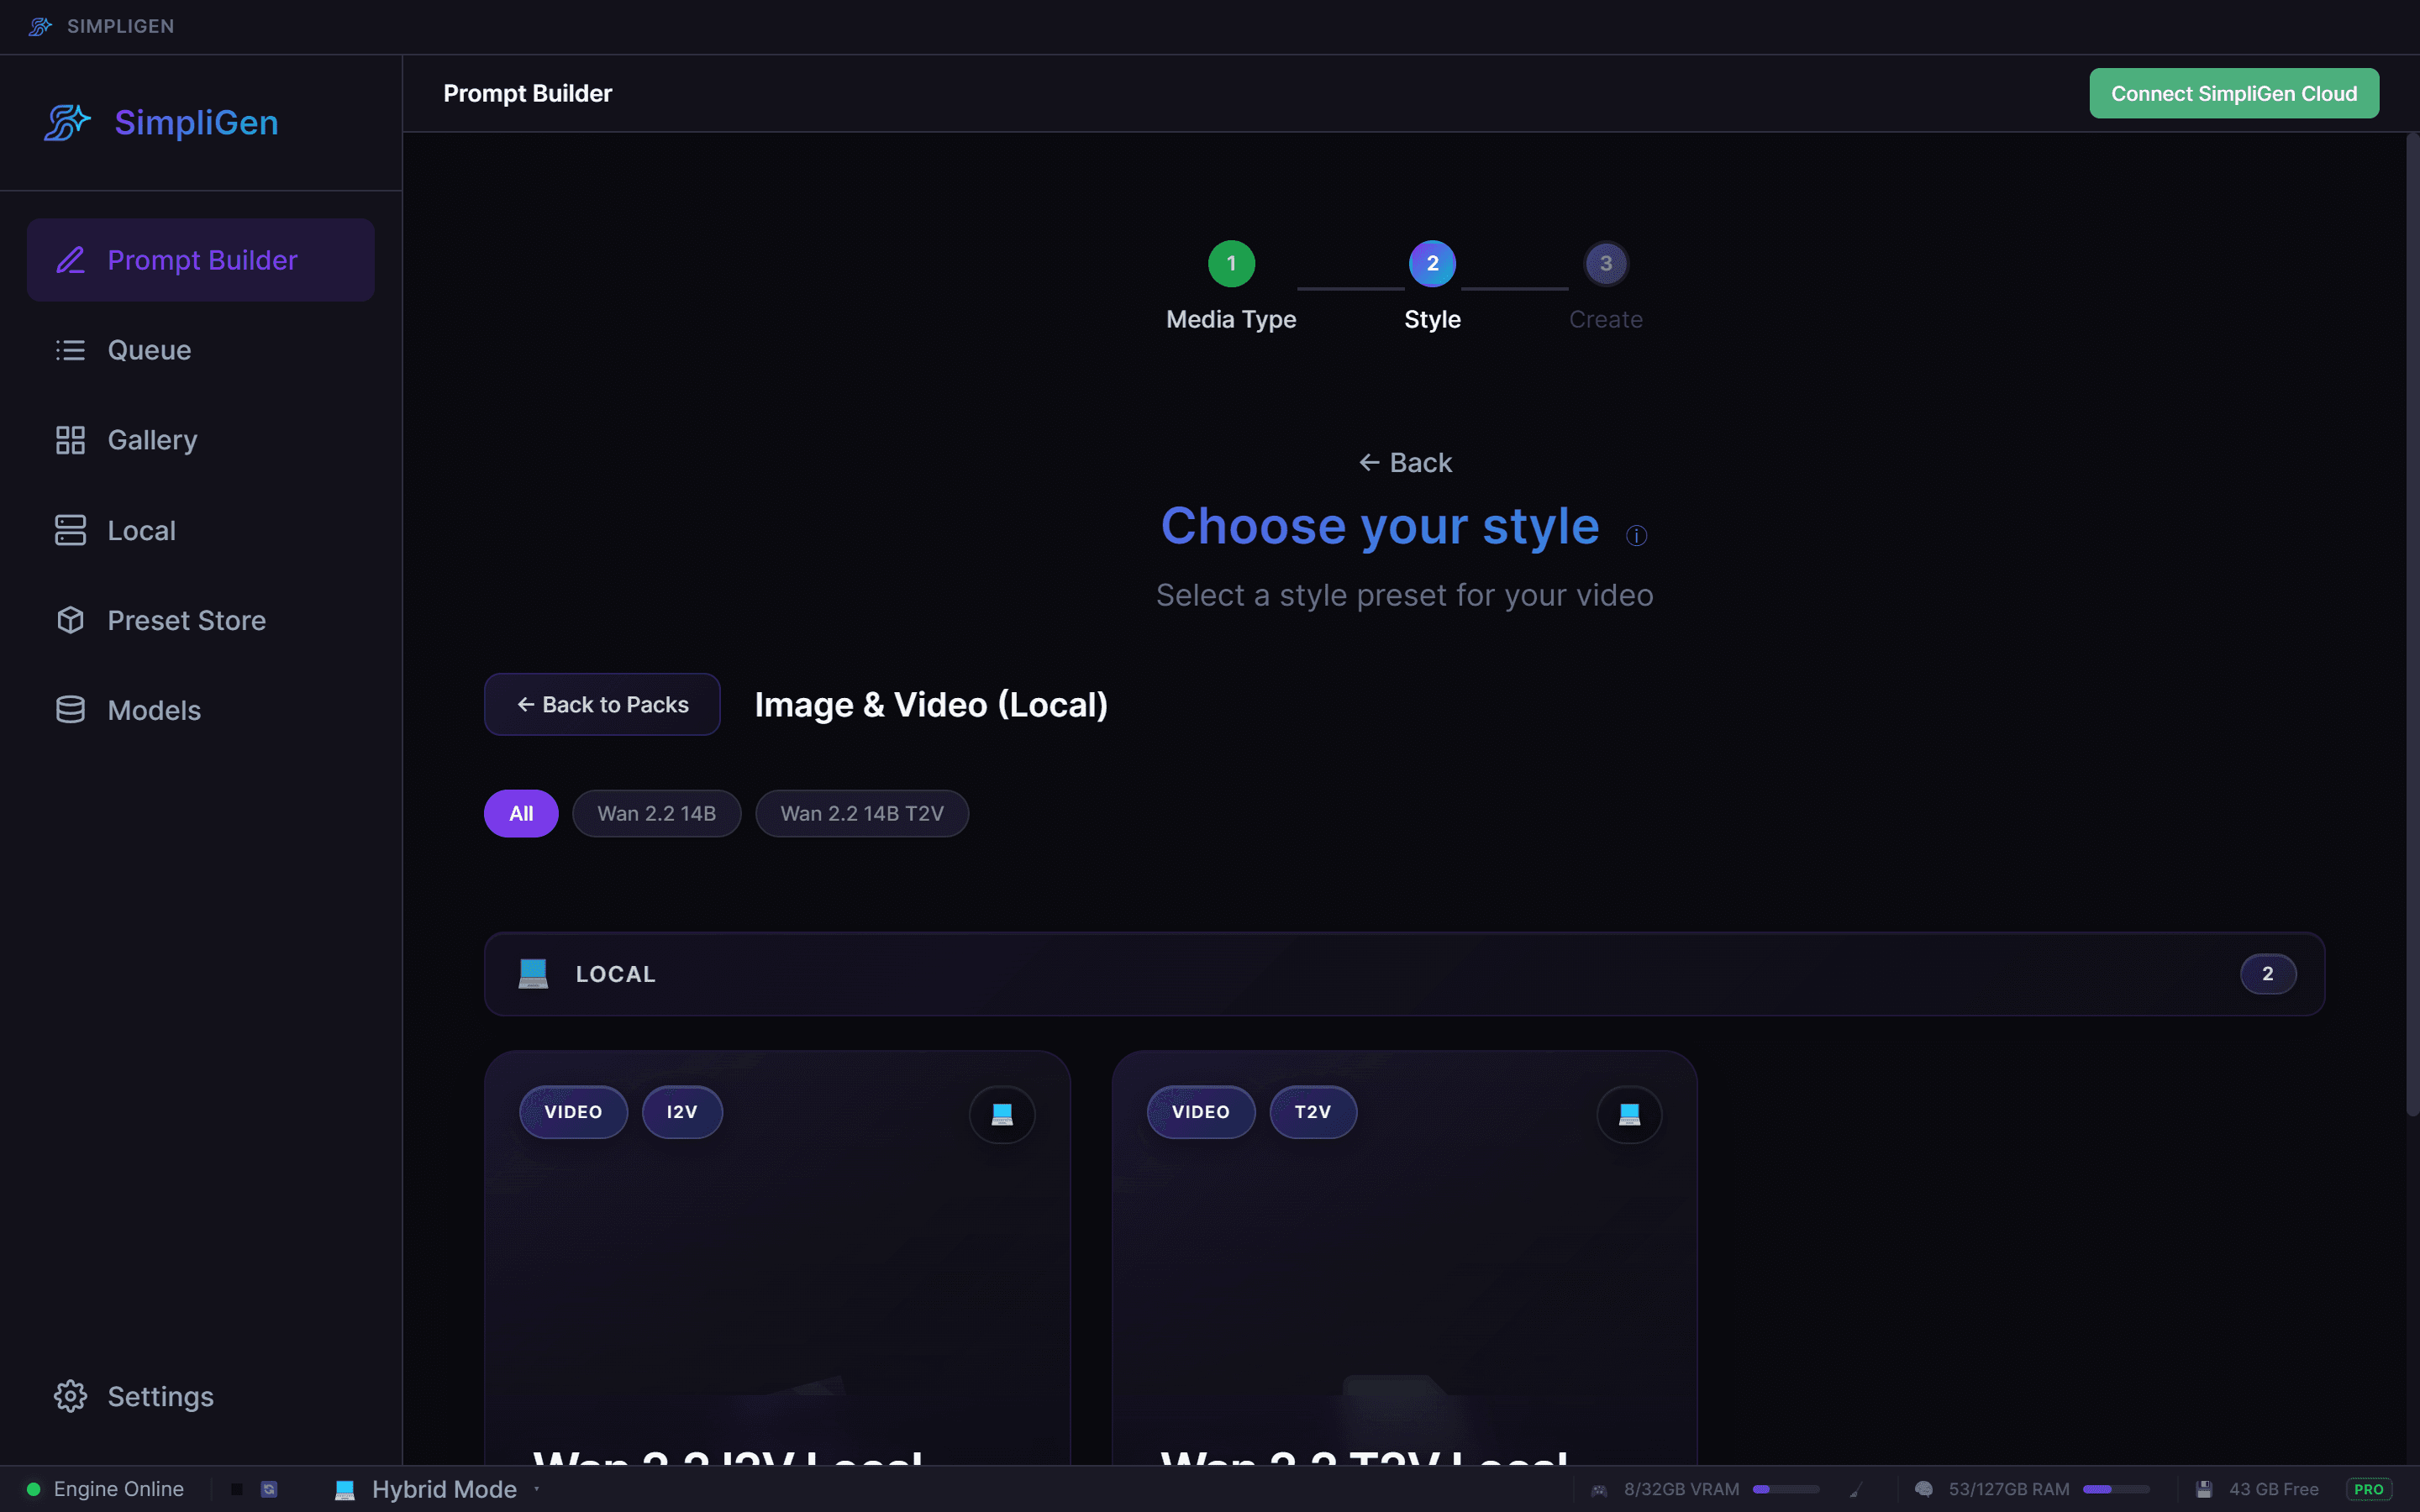Click step 3 Create circle

point(1606,264)
